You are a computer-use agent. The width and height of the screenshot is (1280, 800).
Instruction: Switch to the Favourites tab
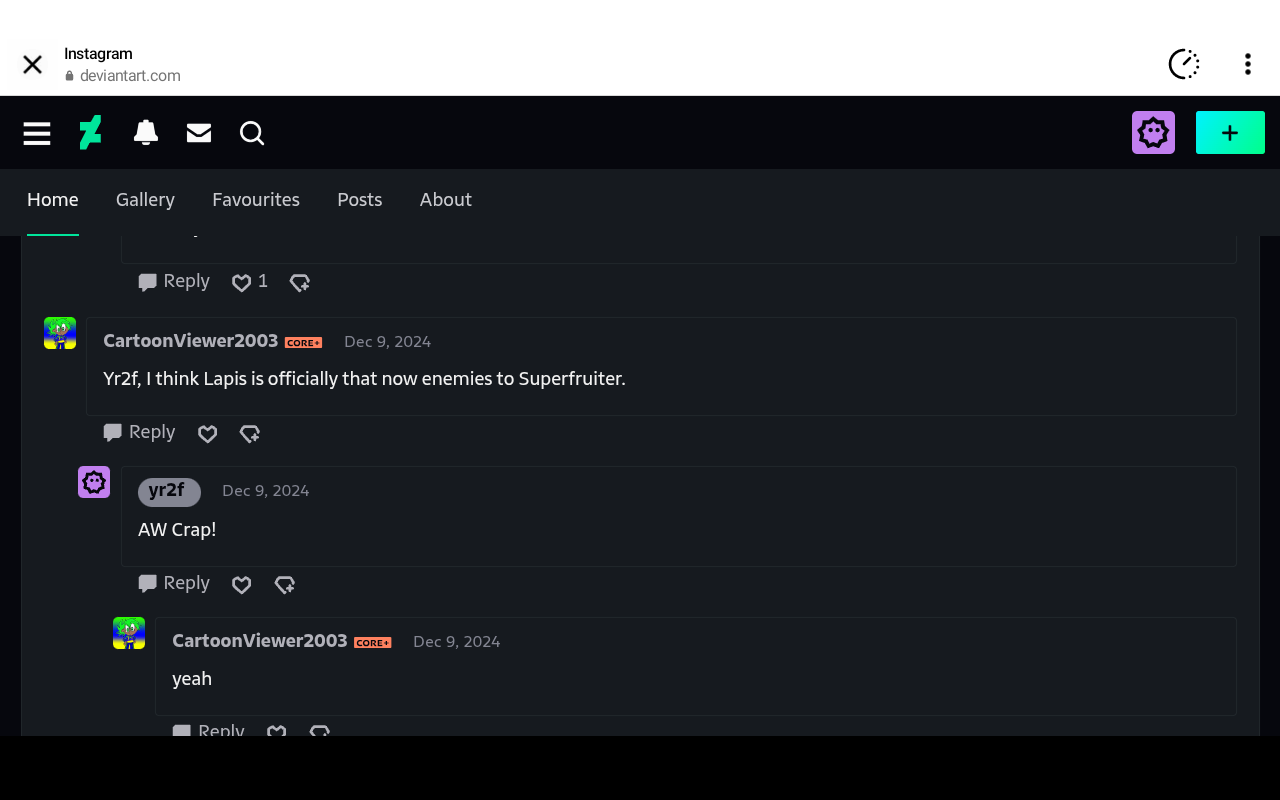click(256, 200)
